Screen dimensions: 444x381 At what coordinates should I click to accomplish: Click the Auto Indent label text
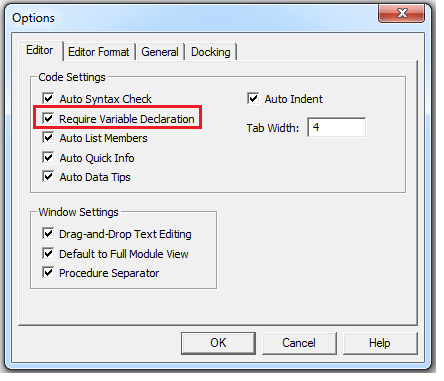[x=294, y=99]
